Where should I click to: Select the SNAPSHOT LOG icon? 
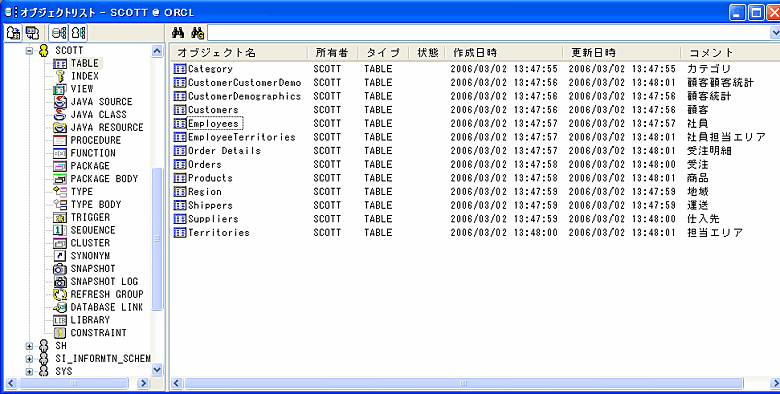(x=60, y=282)
